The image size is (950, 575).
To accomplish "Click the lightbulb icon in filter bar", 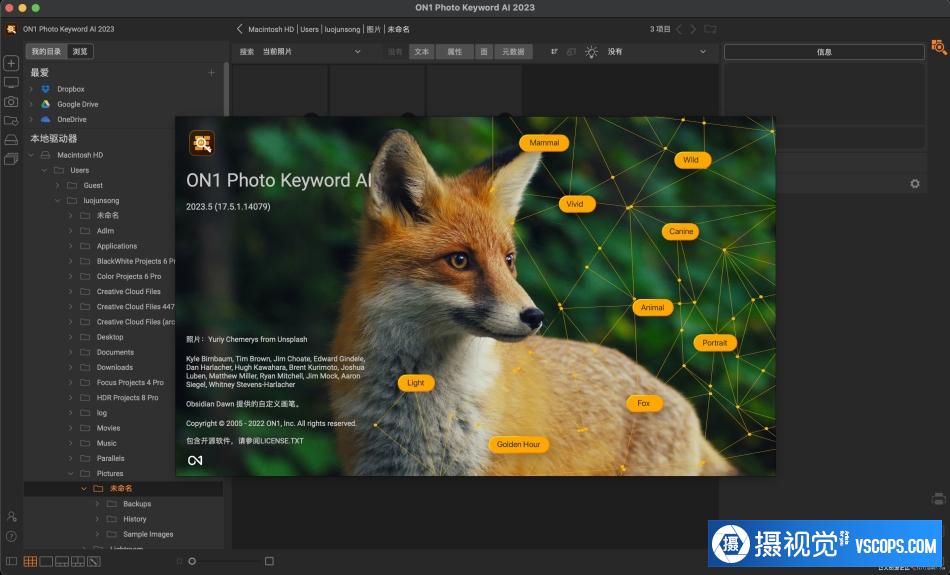I will [x=591, y=52].
